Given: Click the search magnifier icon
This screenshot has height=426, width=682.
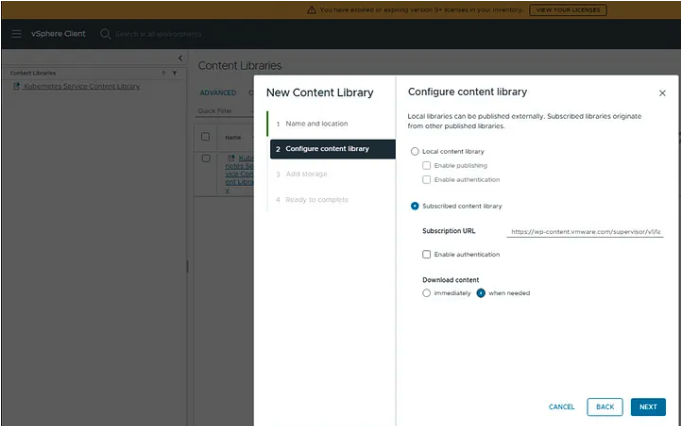Looking at the screenshot, I should pyautogui.click(x=106, y=34).
